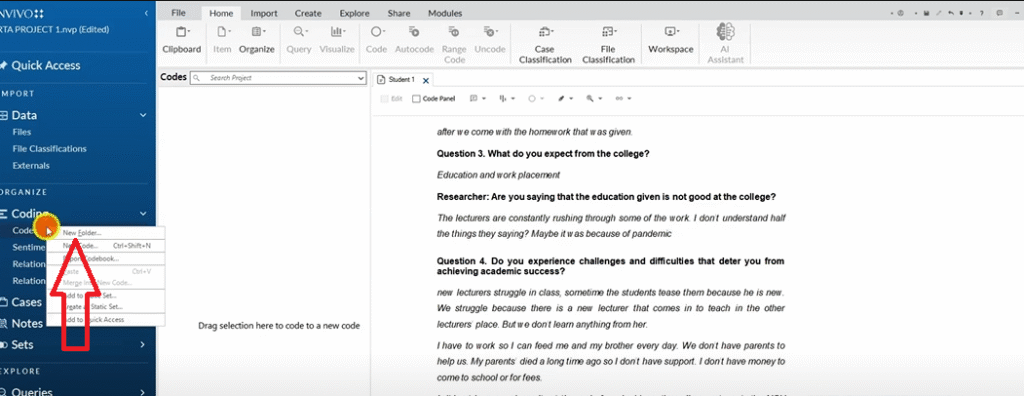1024x396 pixels.
Task: Open the feedback chat bubble icon
Action: 1000,13
